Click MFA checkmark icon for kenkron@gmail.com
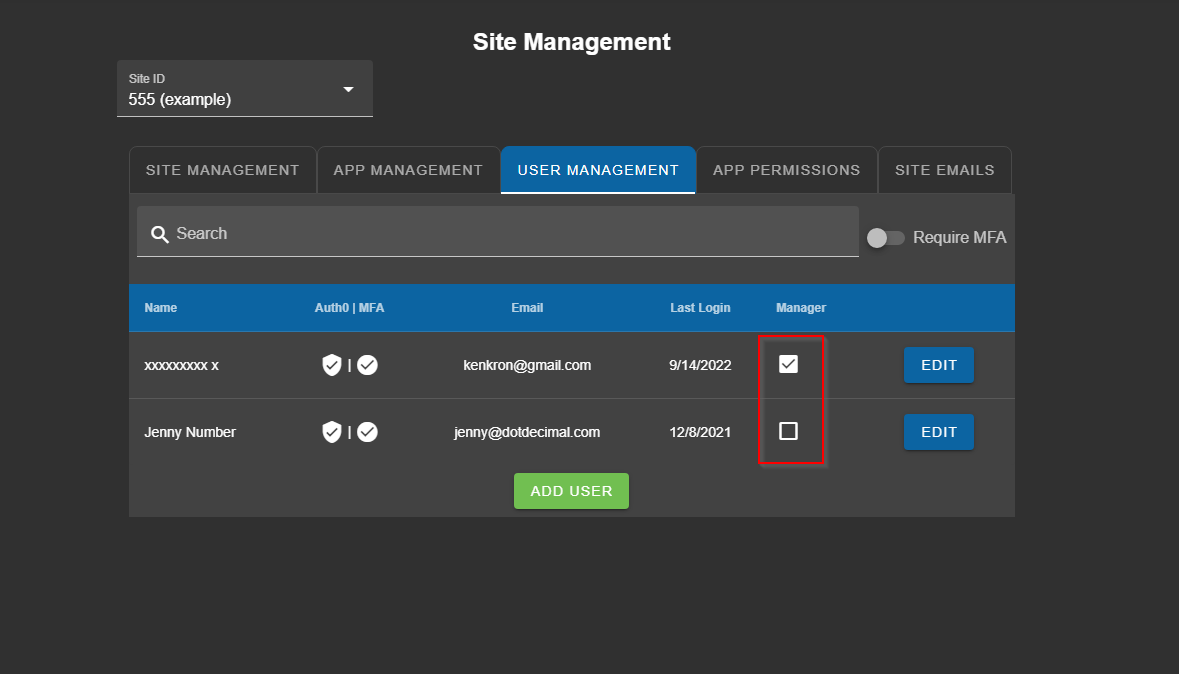Screen dimensions: 1179x674 point(368,365)
